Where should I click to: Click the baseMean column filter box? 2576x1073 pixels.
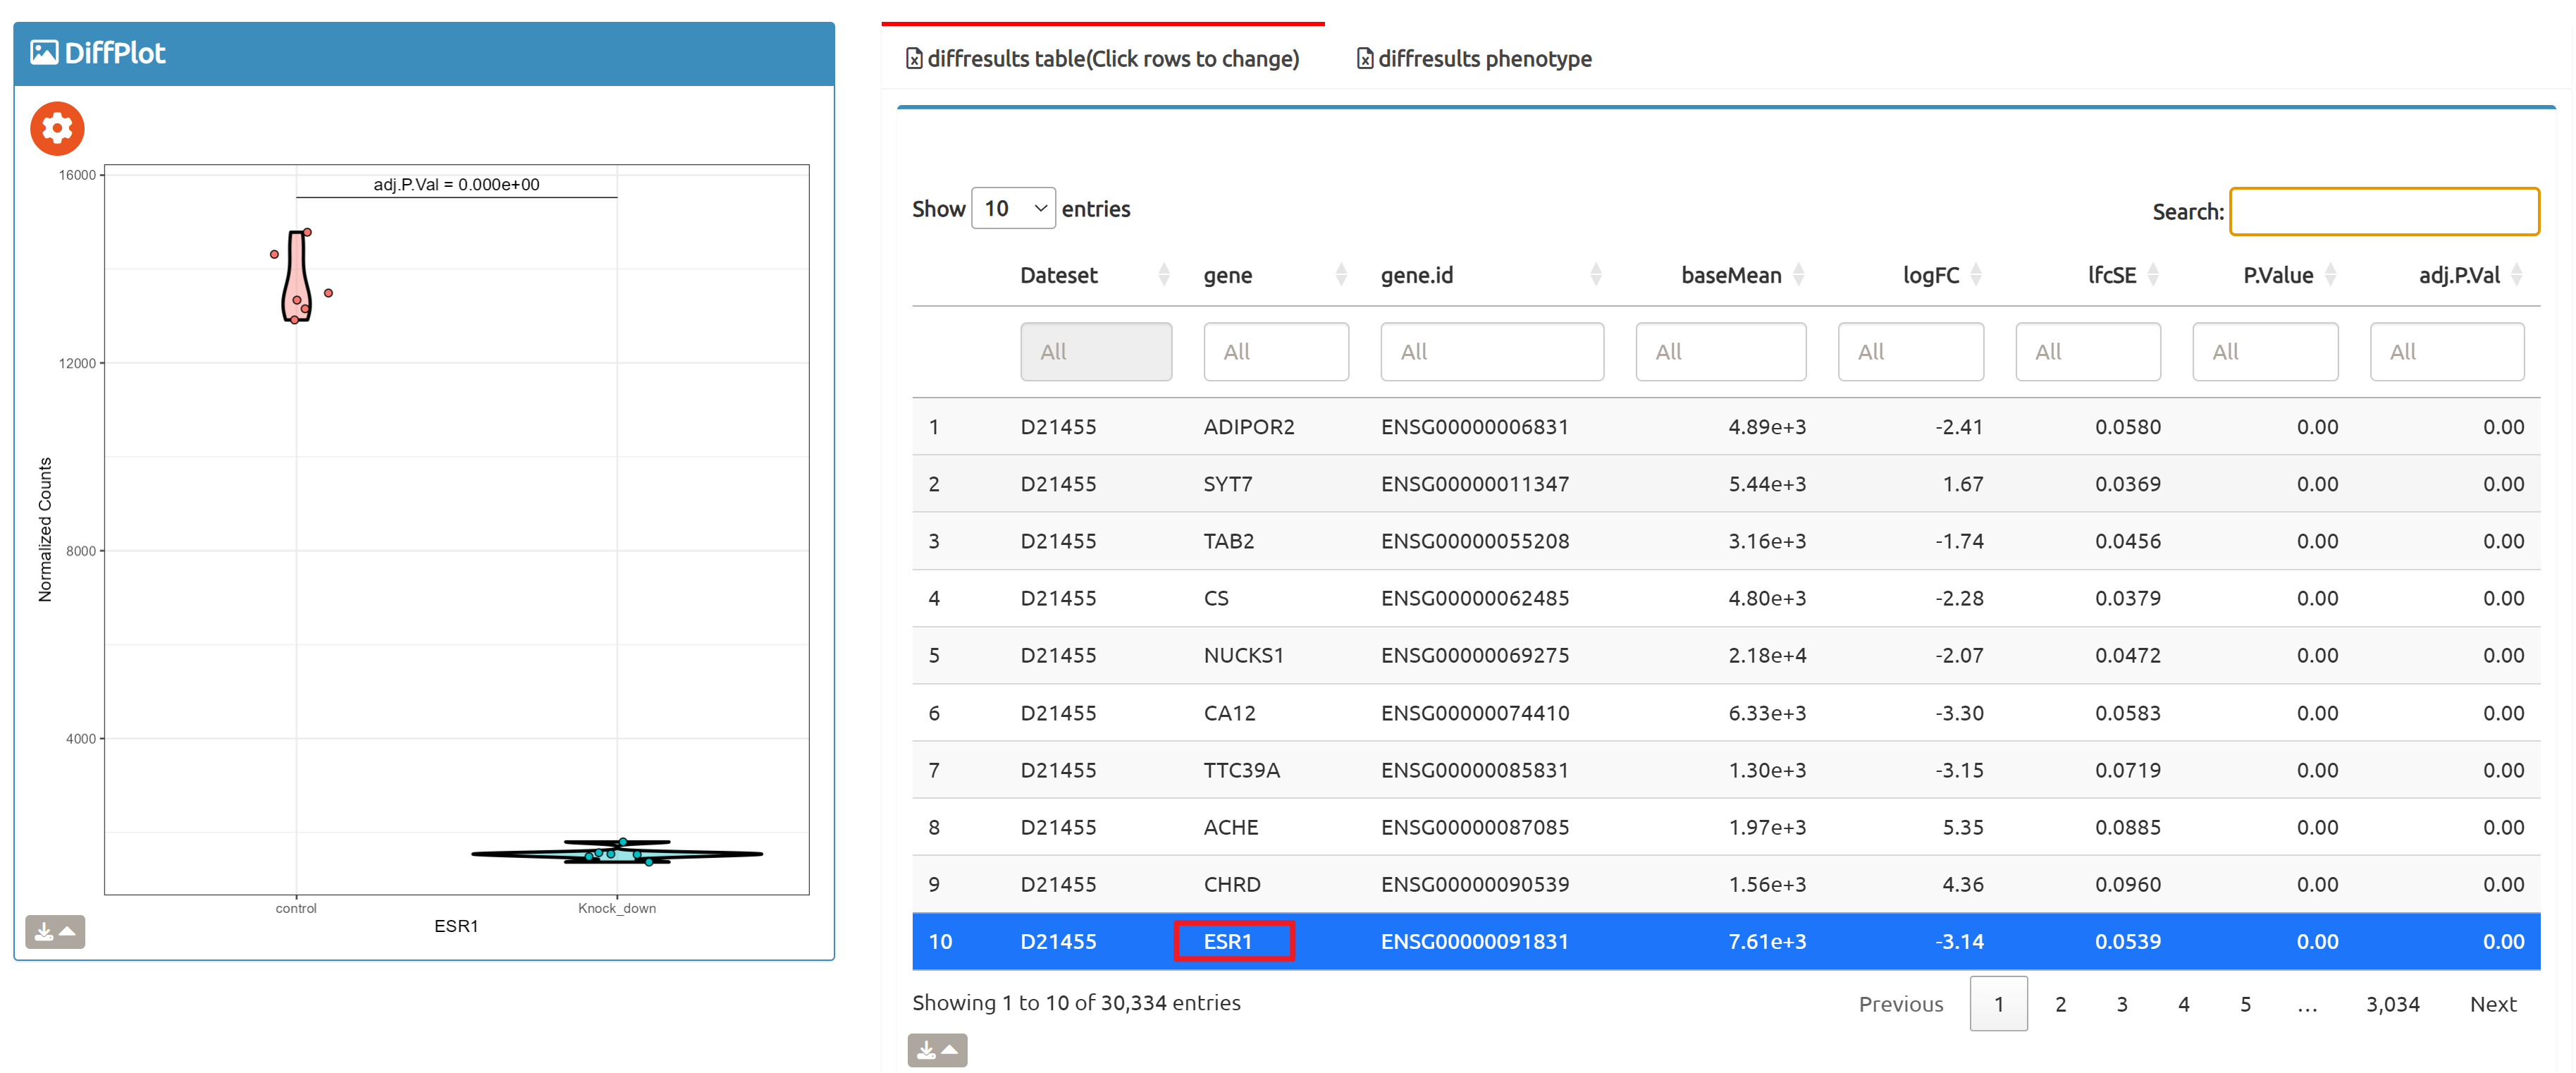(1721, 351)
